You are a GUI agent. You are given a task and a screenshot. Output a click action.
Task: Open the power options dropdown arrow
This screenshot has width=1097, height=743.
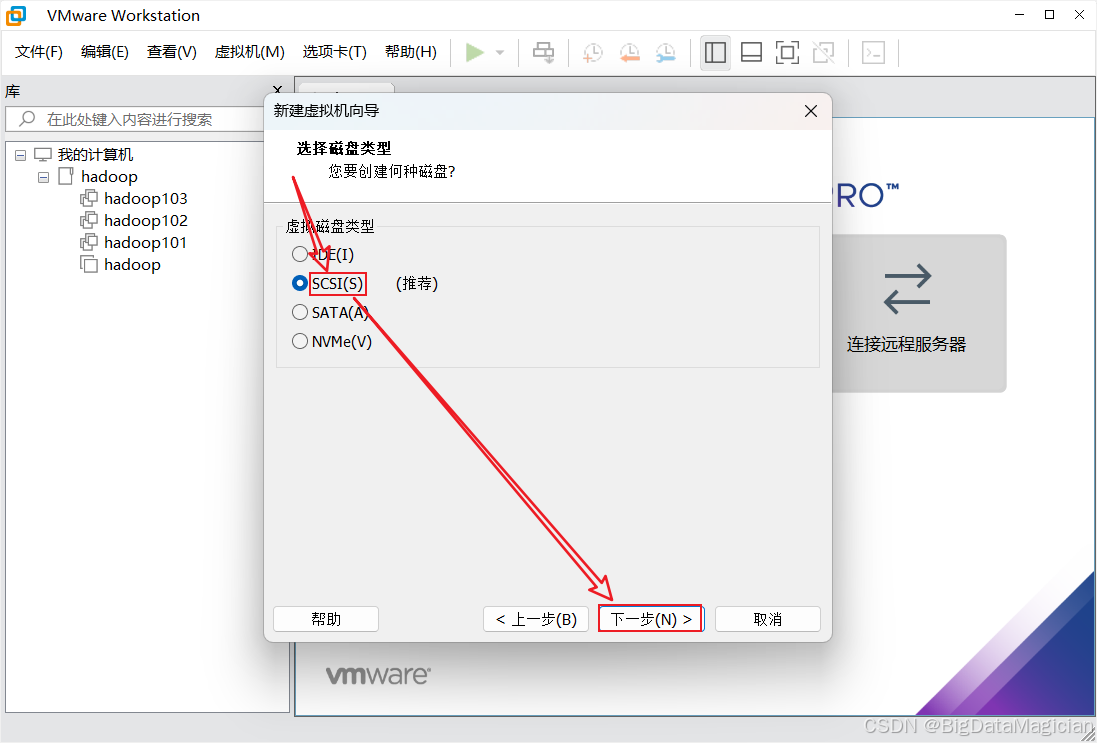(500, 52)
